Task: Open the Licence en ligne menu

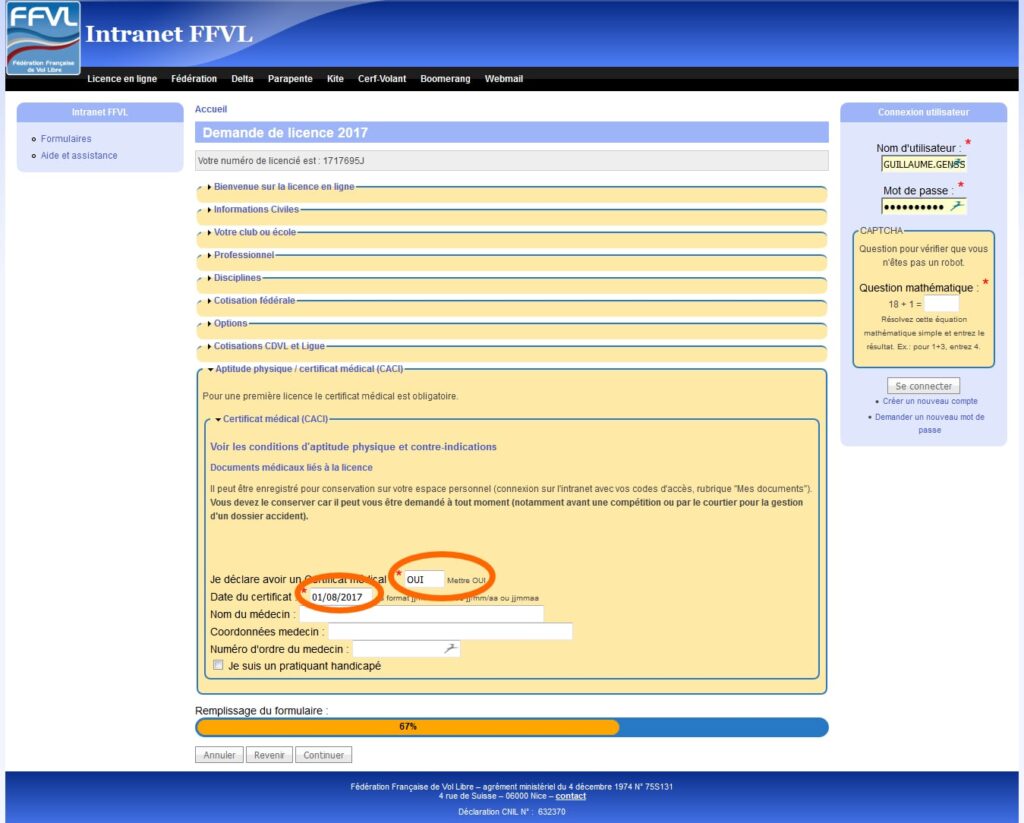Action: click(122, 79)
